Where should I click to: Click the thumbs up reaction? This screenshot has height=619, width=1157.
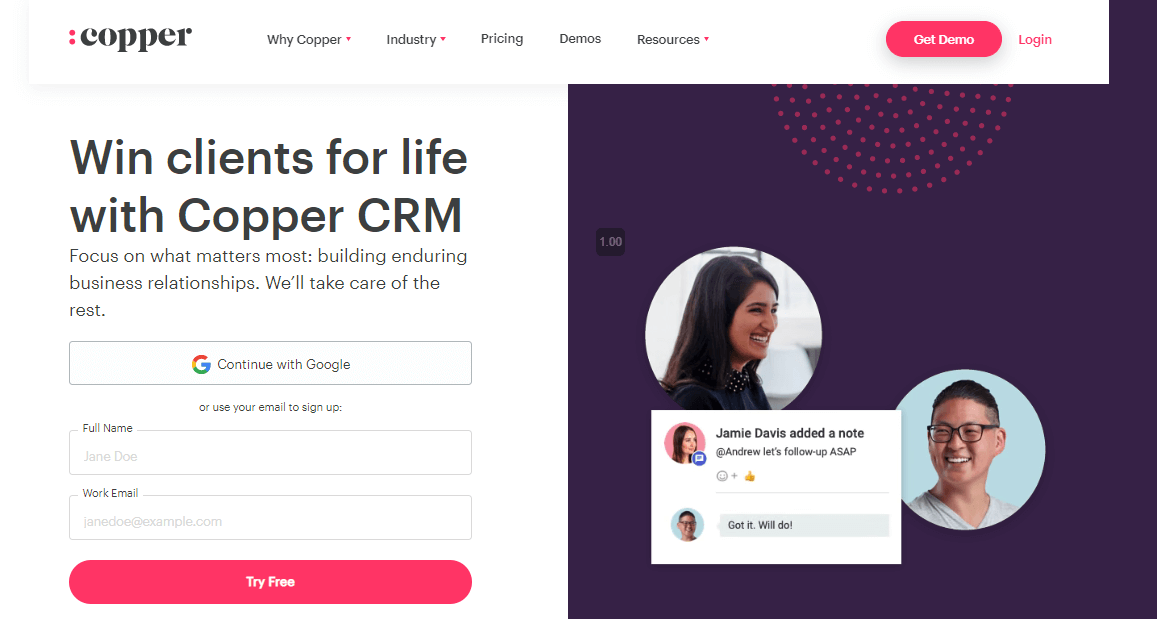[x=750, y=477]
